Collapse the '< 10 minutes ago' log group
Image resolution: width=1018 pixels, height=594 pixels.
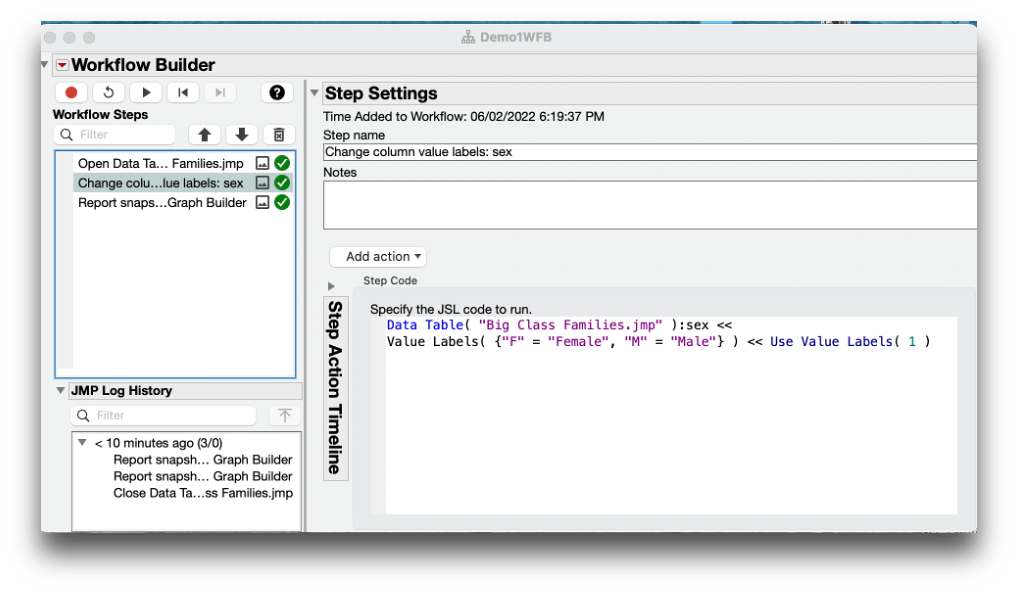tap(83, 442)
